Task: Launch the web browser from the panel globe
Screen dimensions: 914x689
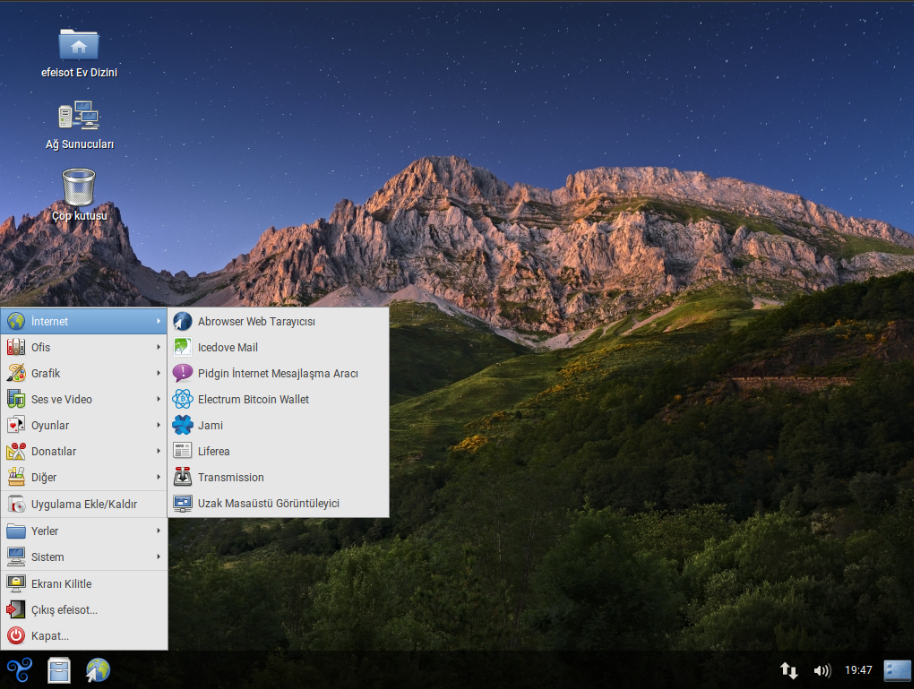Action: coord(98,670)
